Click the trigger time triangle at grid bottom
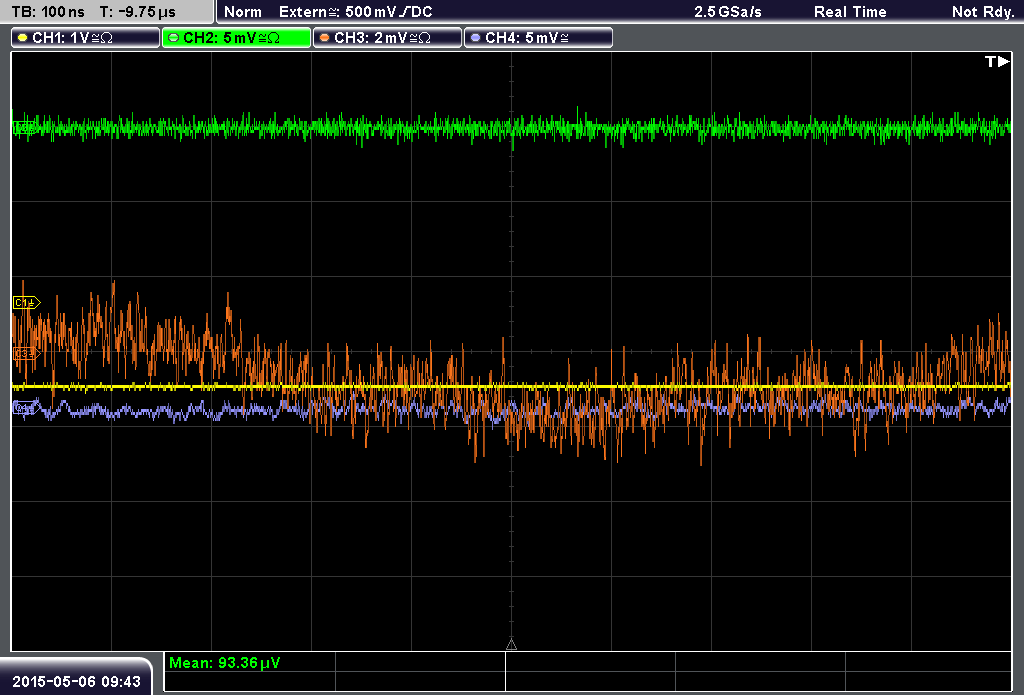1024x695 pixels. [511, 645]
